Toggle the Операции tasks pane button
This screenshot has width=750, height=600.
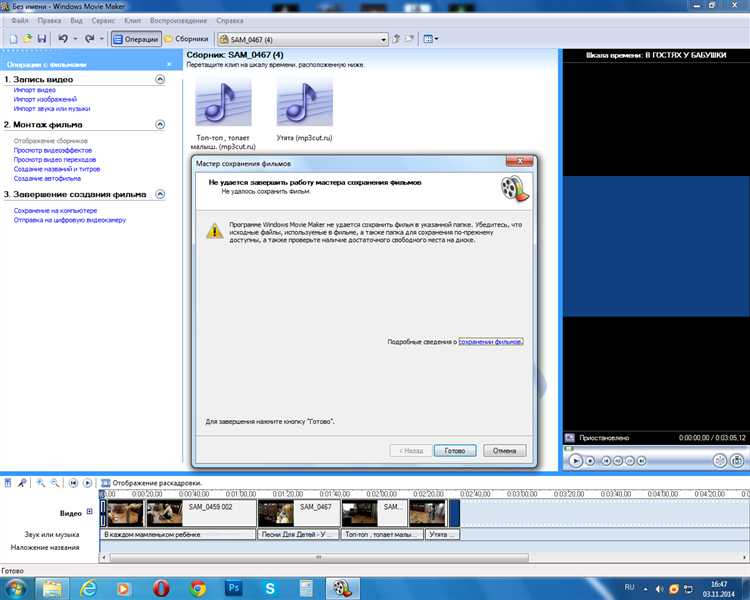coord(136,39)
